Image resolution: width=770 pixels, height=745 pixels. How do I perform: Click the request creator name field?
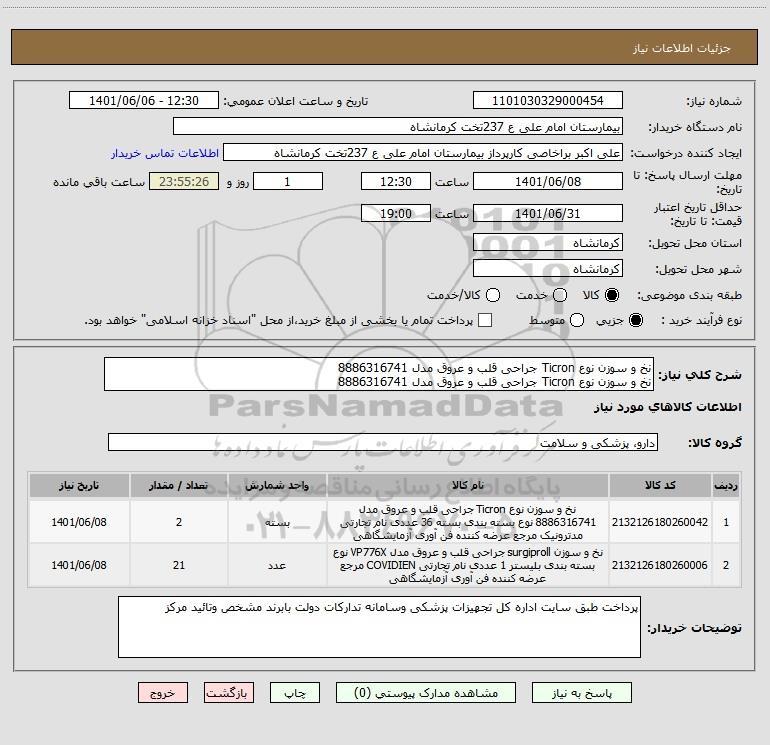[x=423, y=152]
